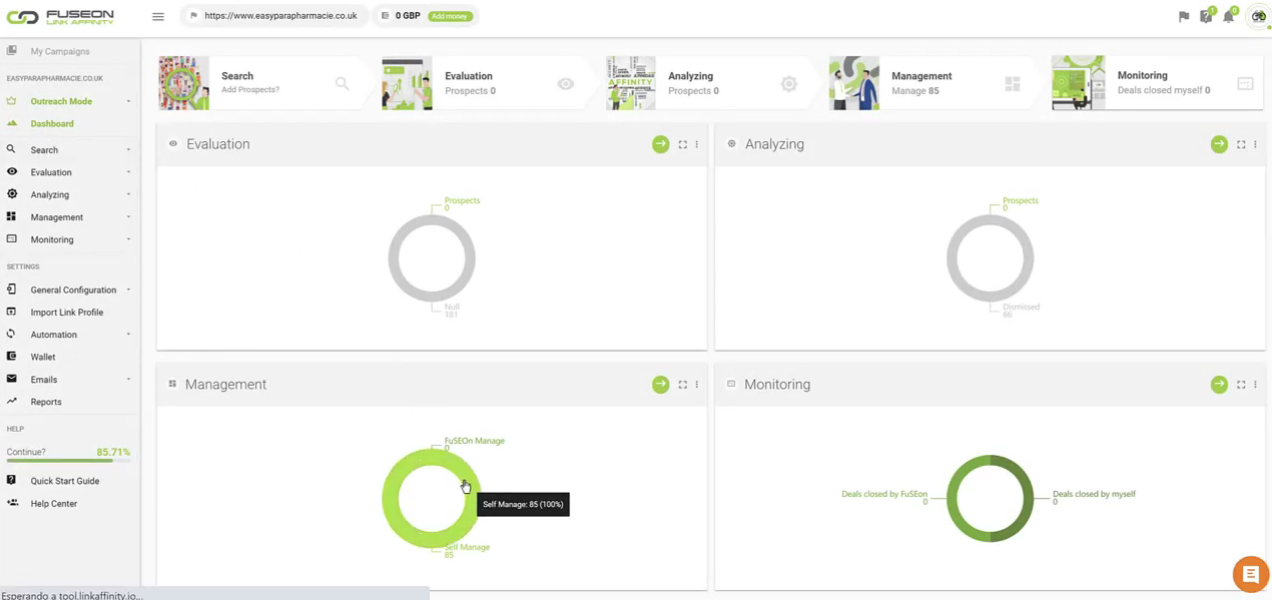Click the Analyzing step gear icon

click(x=789, y=84)
